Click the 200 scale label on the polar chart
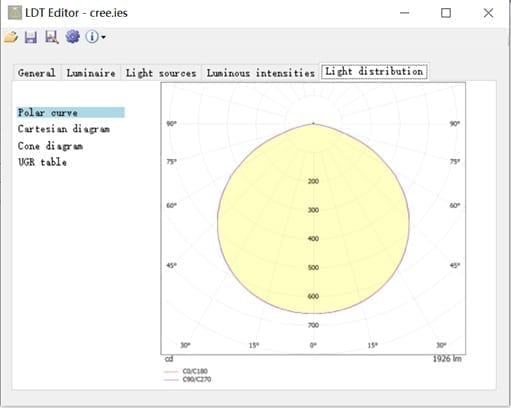The width and height of the screenshot is (511, 408). (313, 181)
